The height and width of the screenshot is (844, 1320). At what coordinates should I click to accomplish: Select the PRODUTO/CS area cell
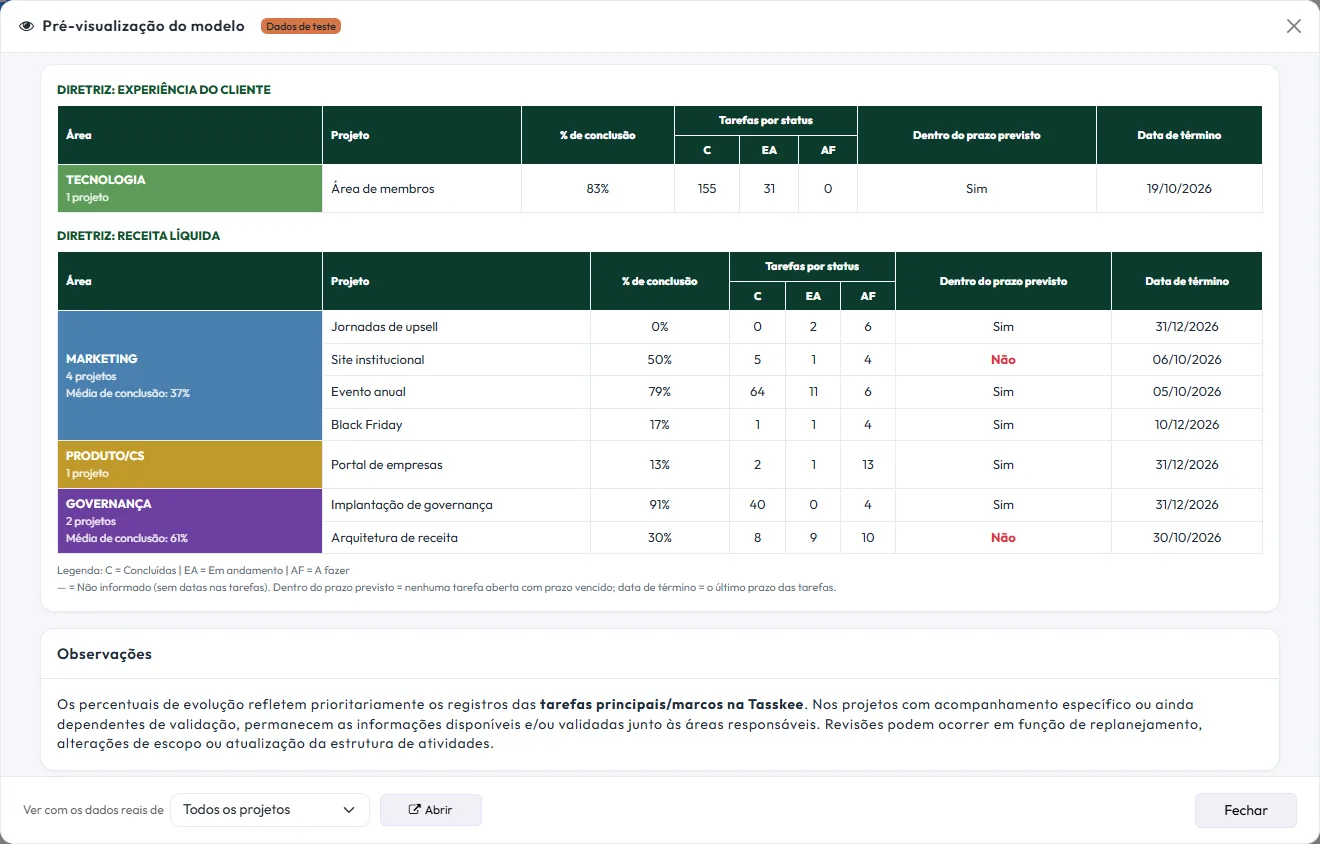[190, 464]
